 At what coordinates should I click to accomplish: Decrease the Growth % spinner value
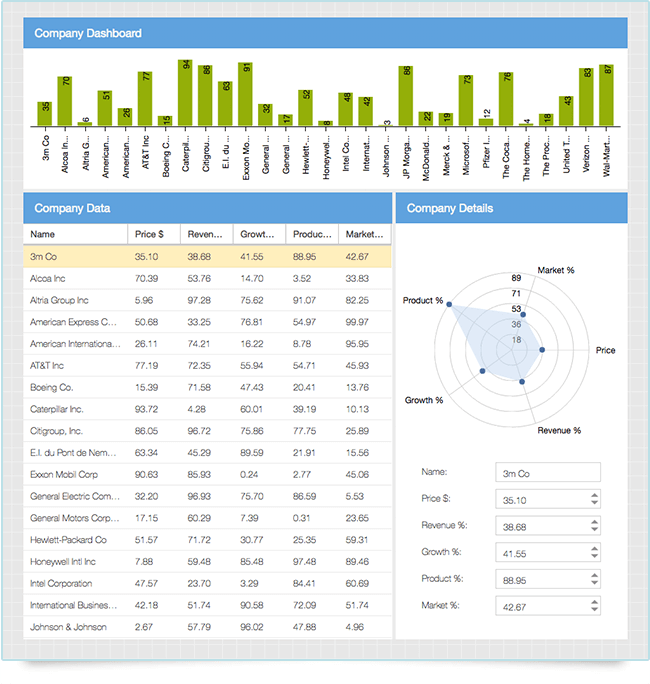[594, 556]
